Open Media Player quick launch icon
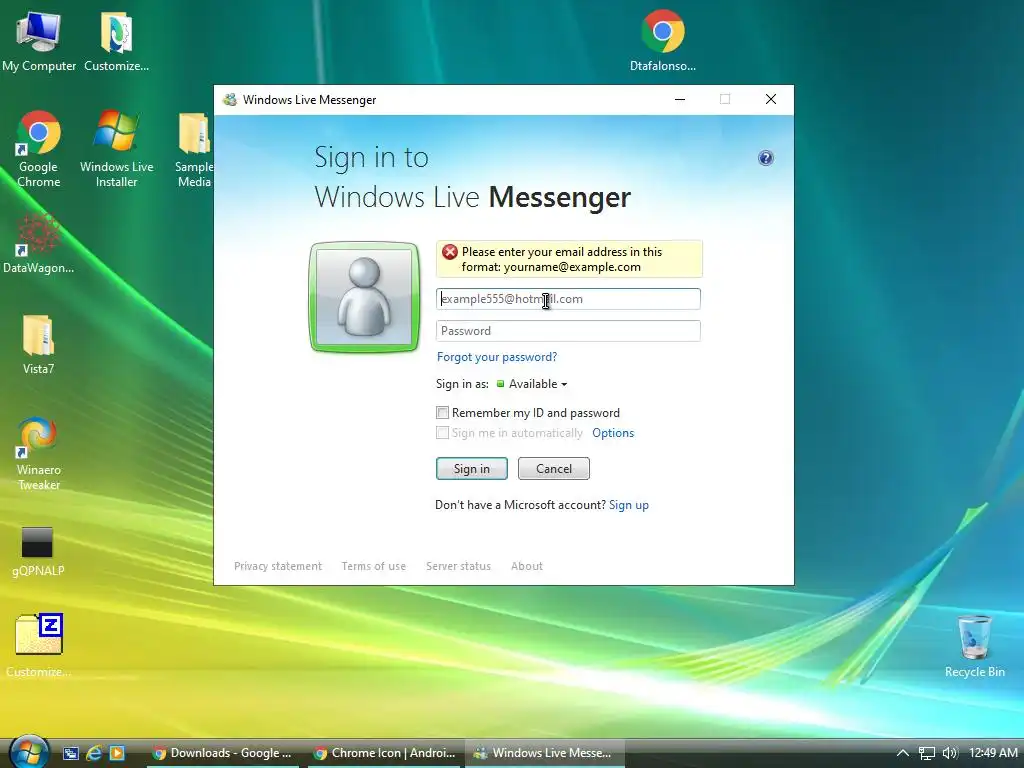Viewport: 1024px width, 768px height. (117, 753)
